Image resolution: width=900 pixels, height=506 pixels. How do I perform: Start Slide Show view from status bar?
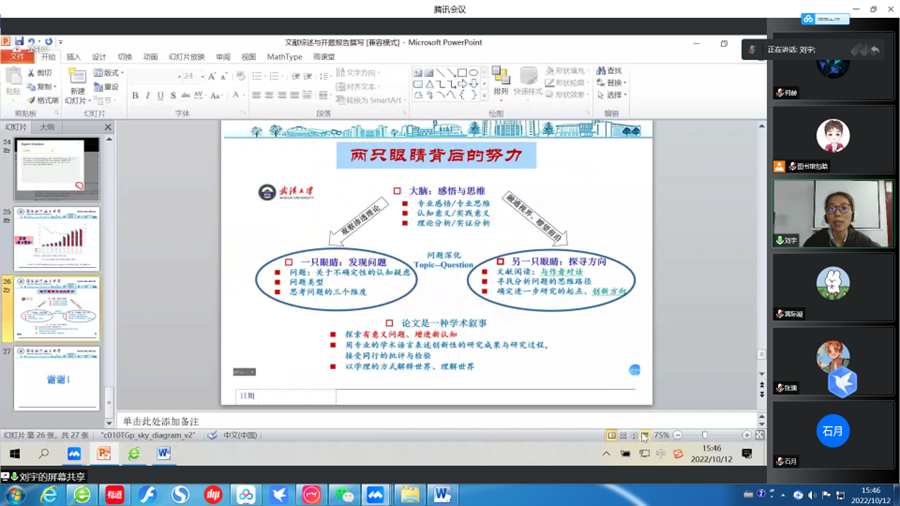pos(645,436)
